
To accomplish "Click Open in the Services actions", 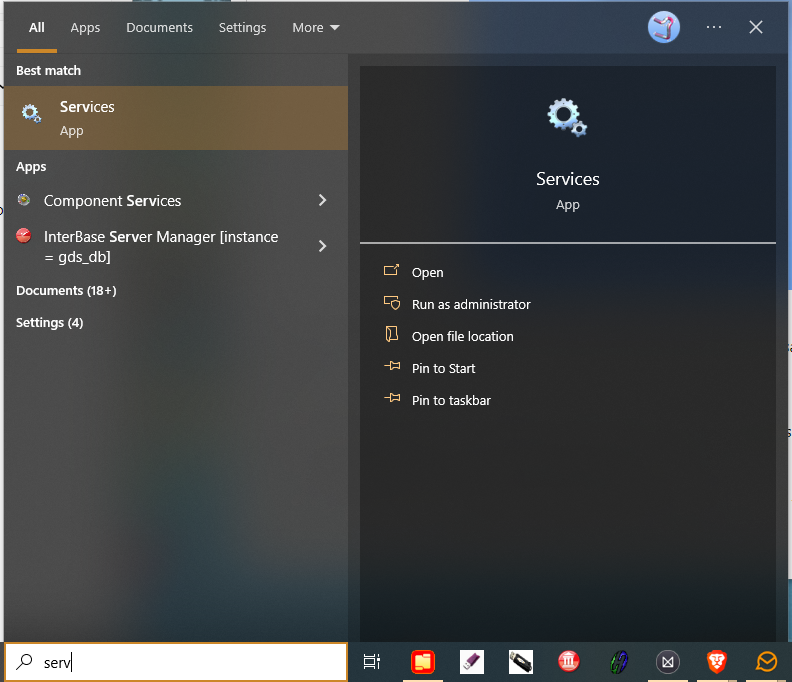I will click(x=427, y=272).
